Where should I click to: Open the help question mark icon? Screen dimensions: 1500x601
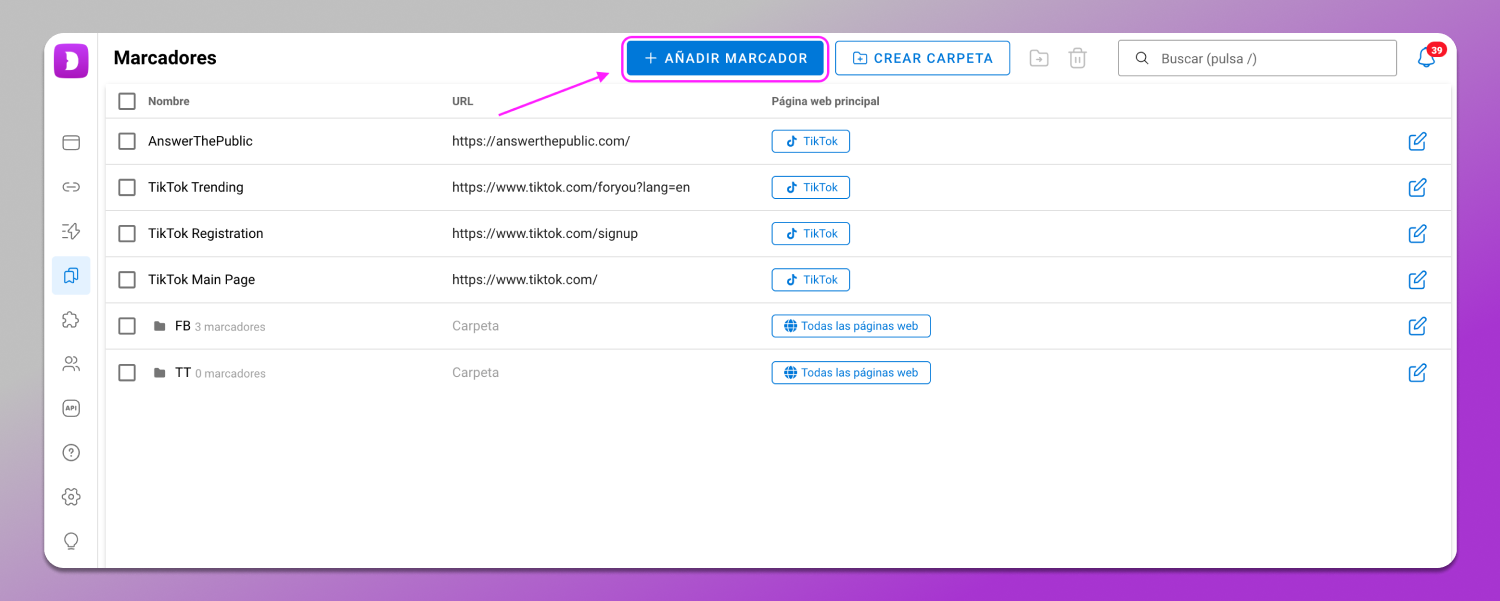coord(71,453)
